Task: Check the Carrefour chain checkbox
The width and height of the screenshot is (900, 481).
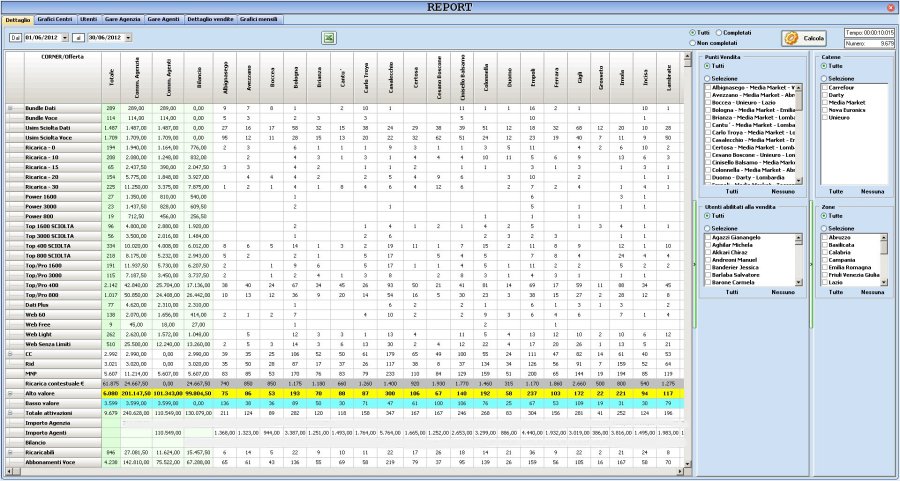Action: [824, 87]
